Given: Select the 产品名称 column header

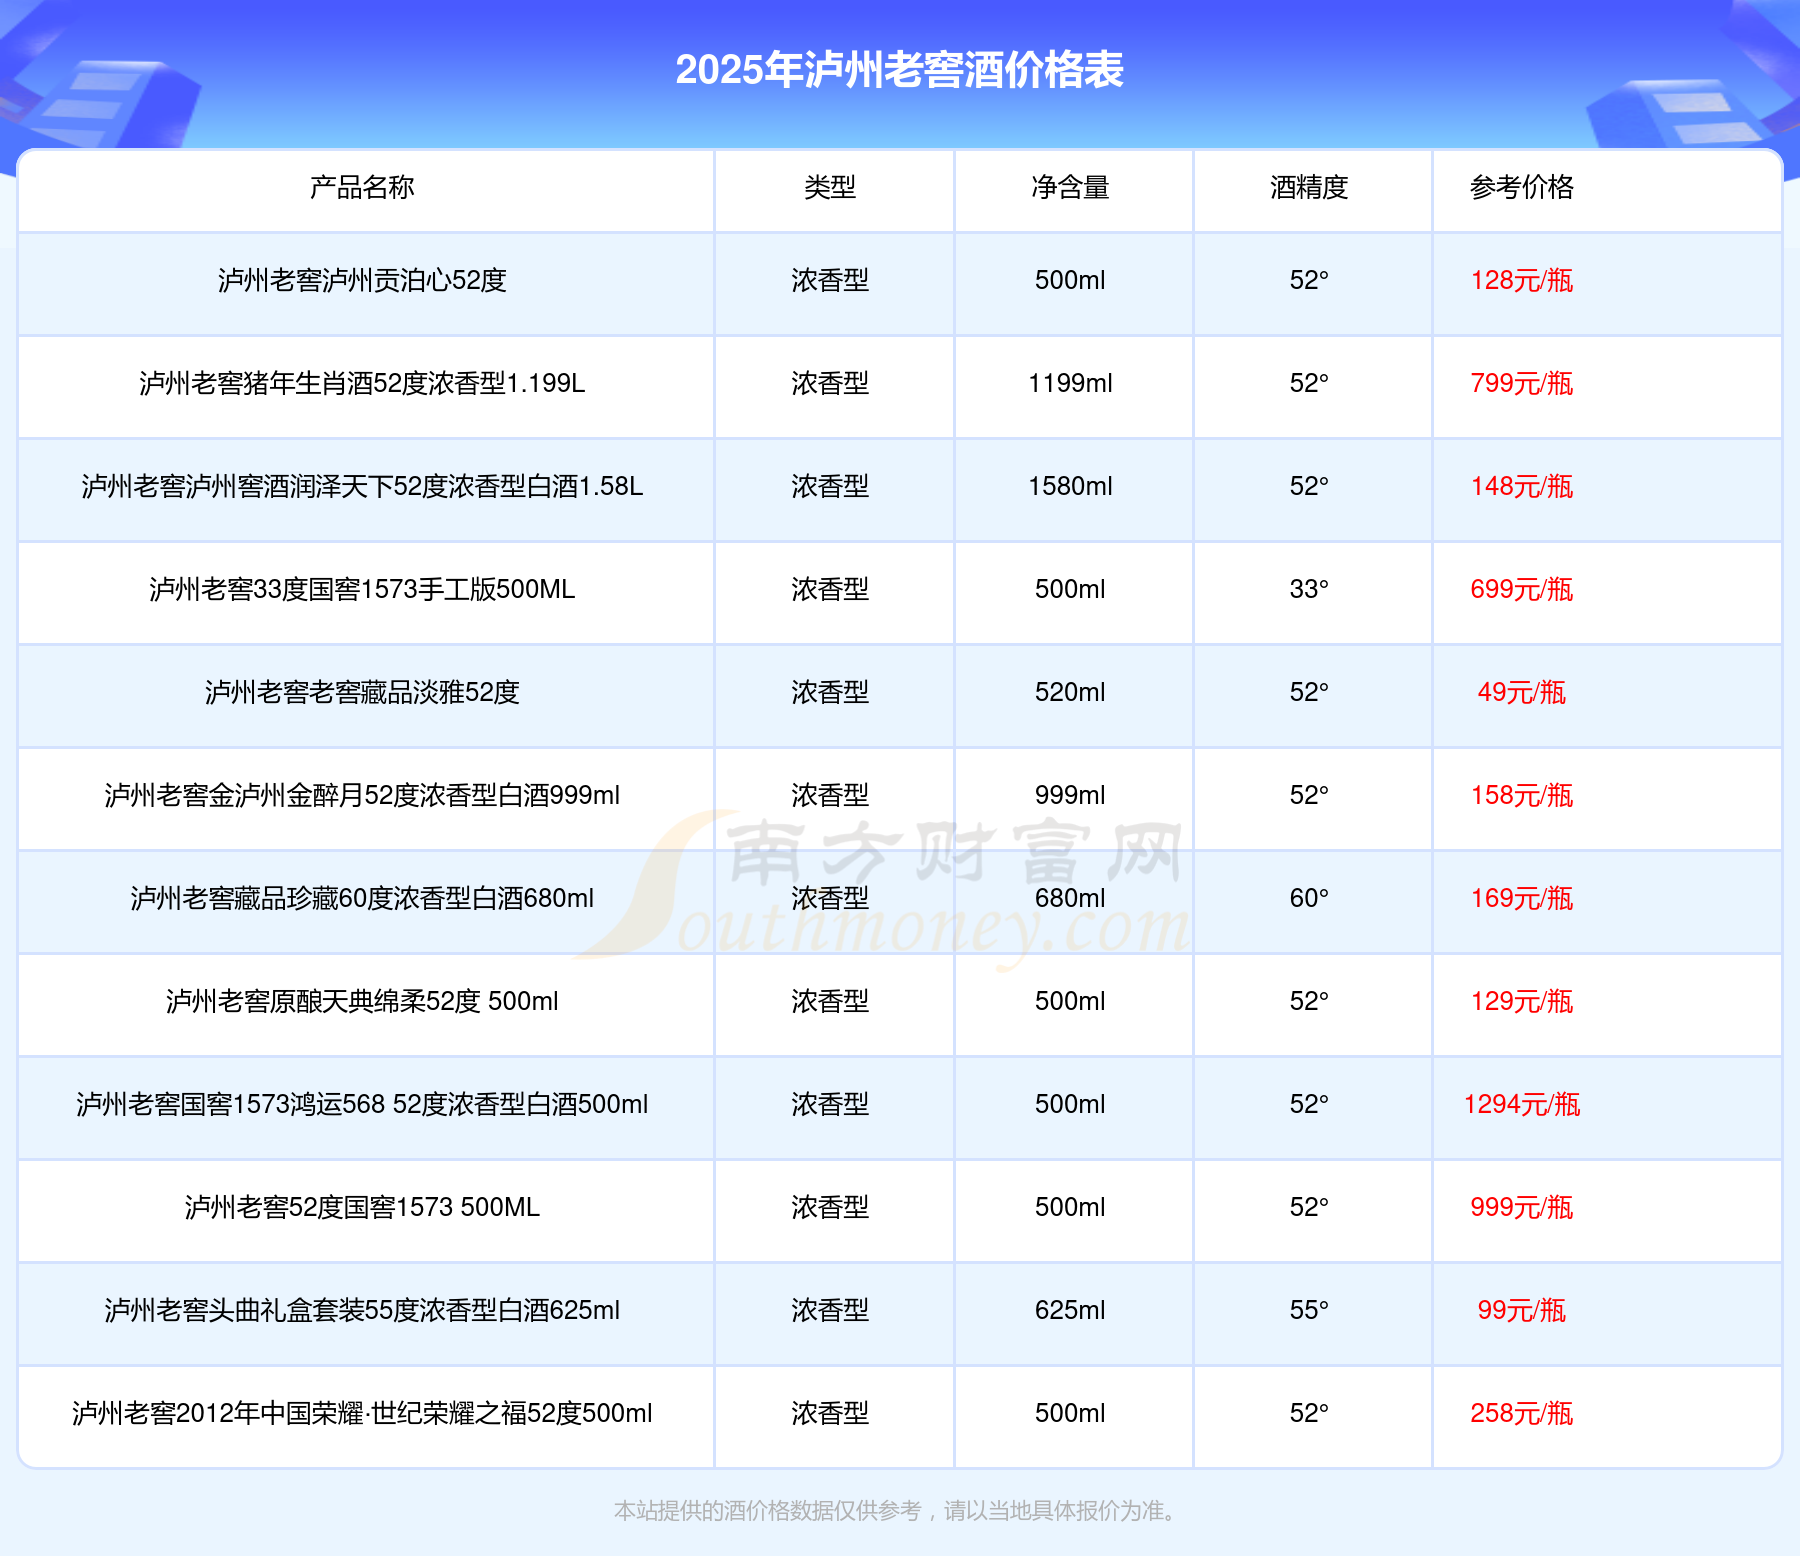Looking at the screenshot, I should pyautogui.click(x=362, y=187).
